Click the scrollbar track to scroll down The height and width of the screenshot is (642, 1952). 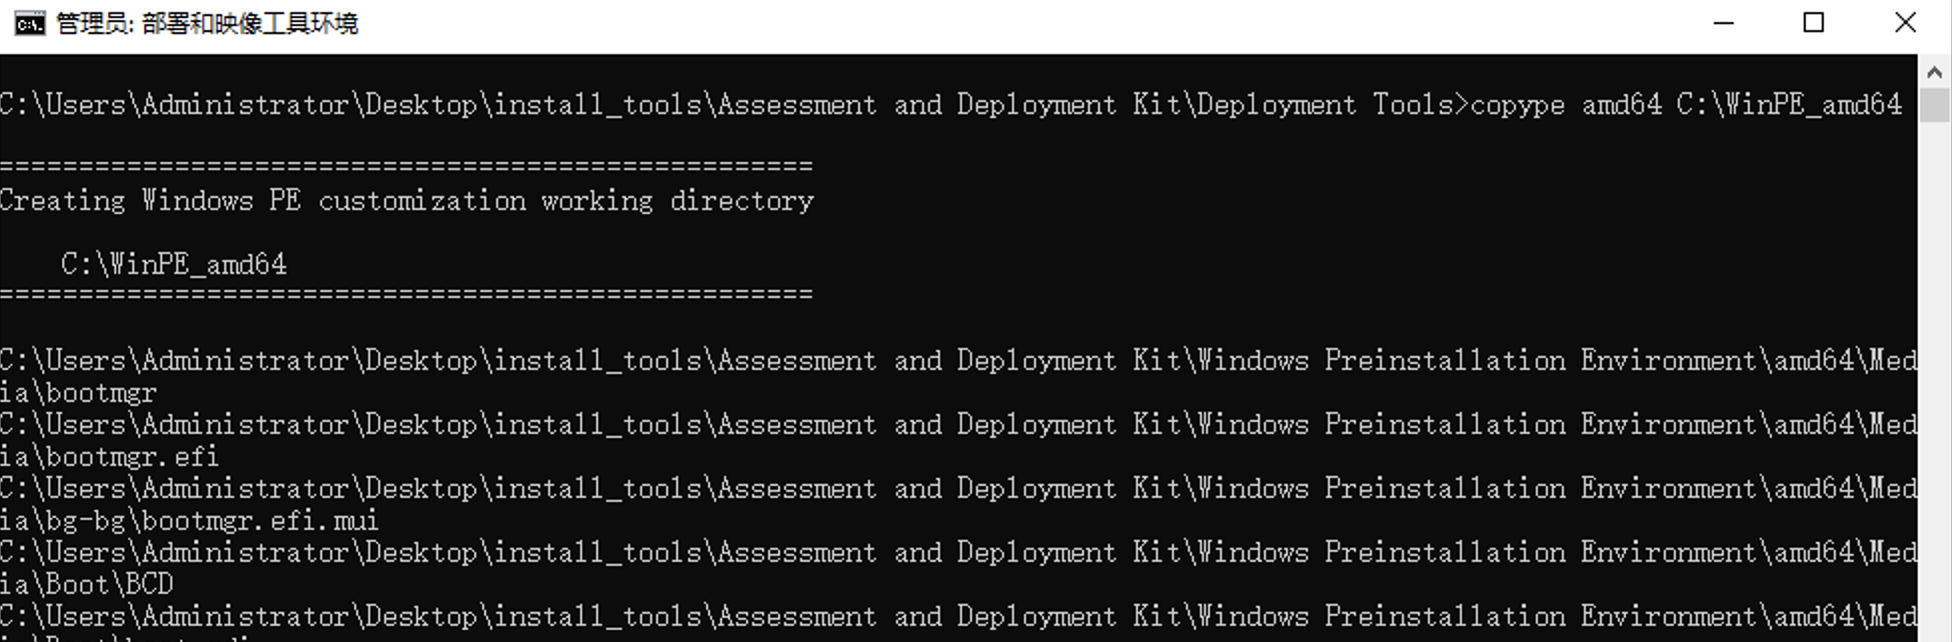pos(1933,400)
